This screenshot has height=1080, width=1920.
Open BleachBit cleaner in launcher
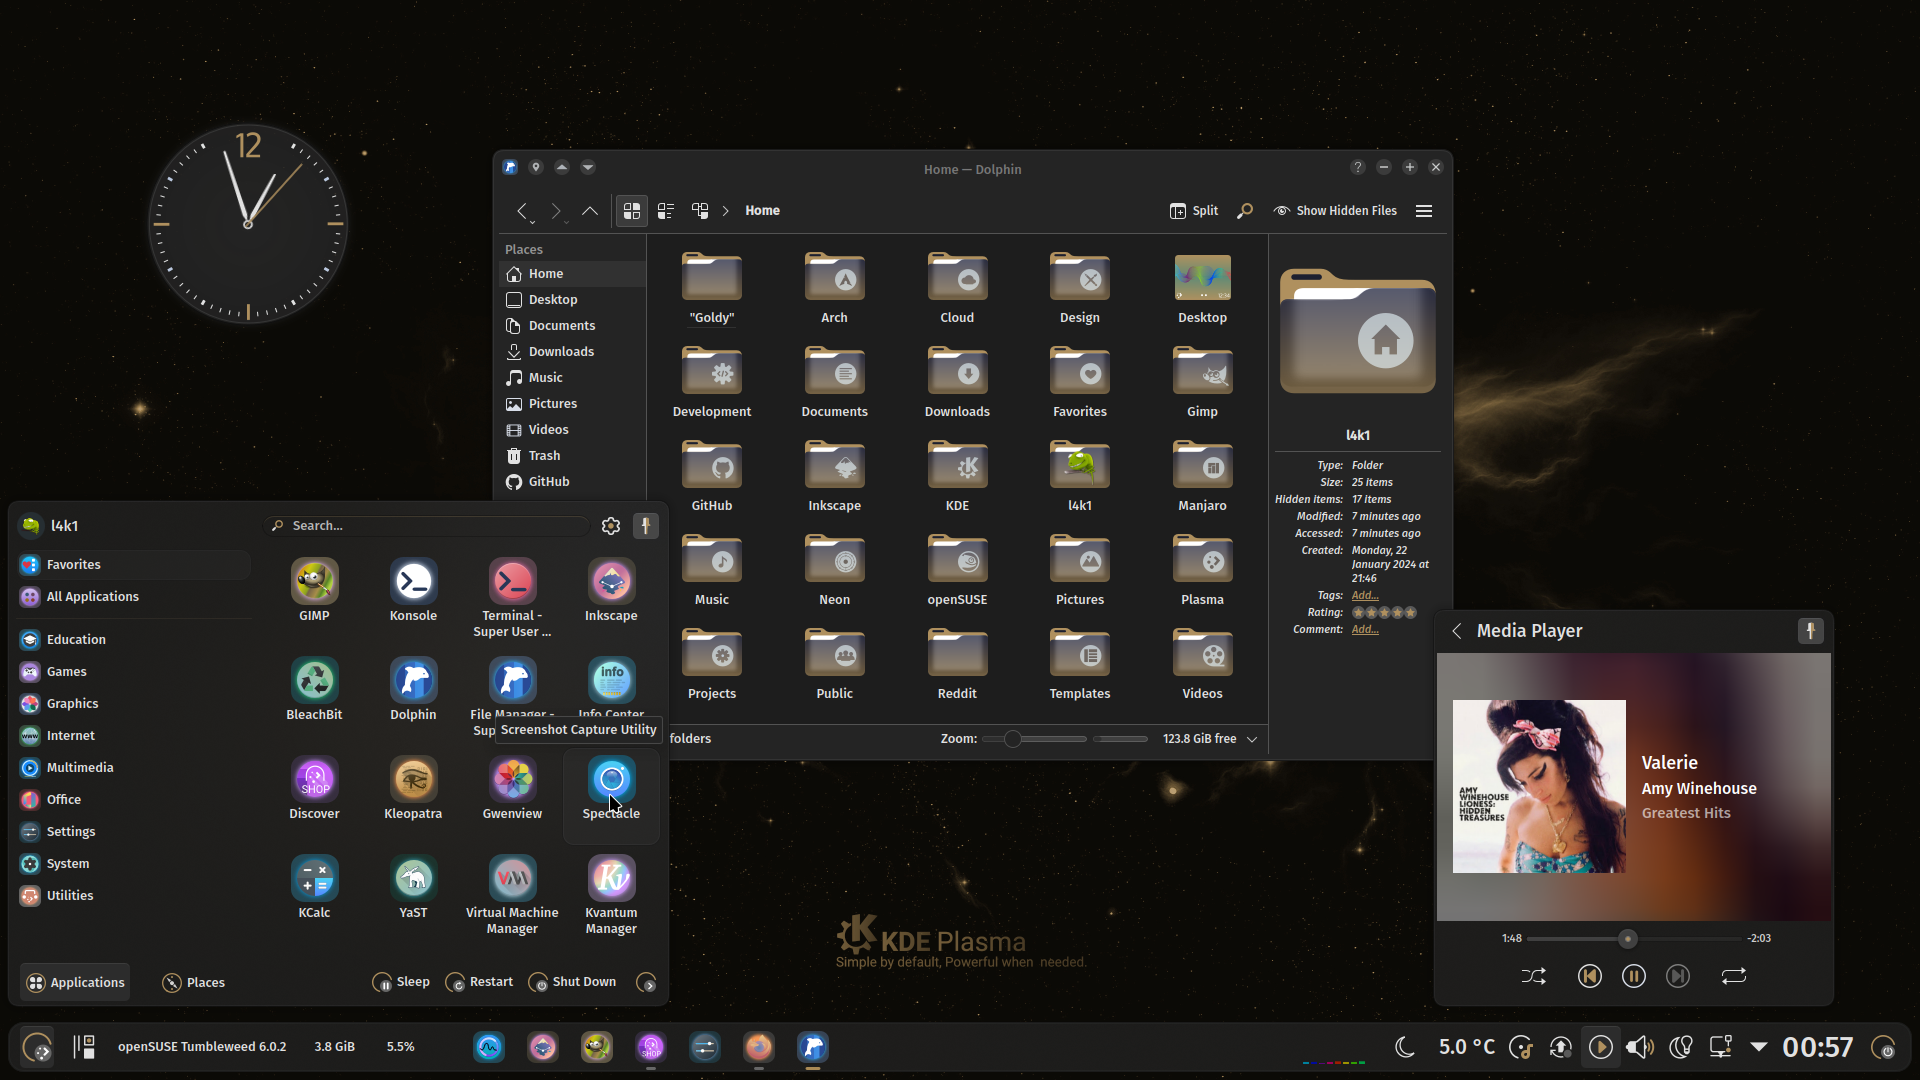click(314, 690)
